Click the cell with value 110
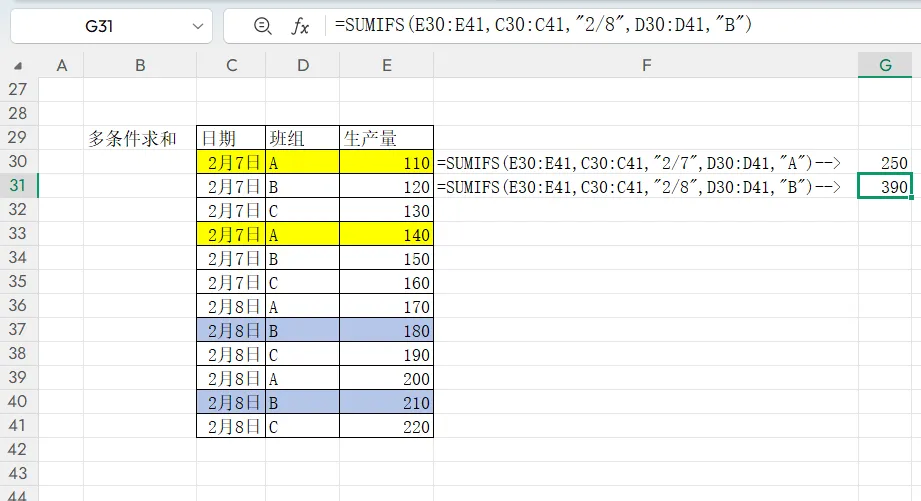921x501 pixels. tap(386, 162)
